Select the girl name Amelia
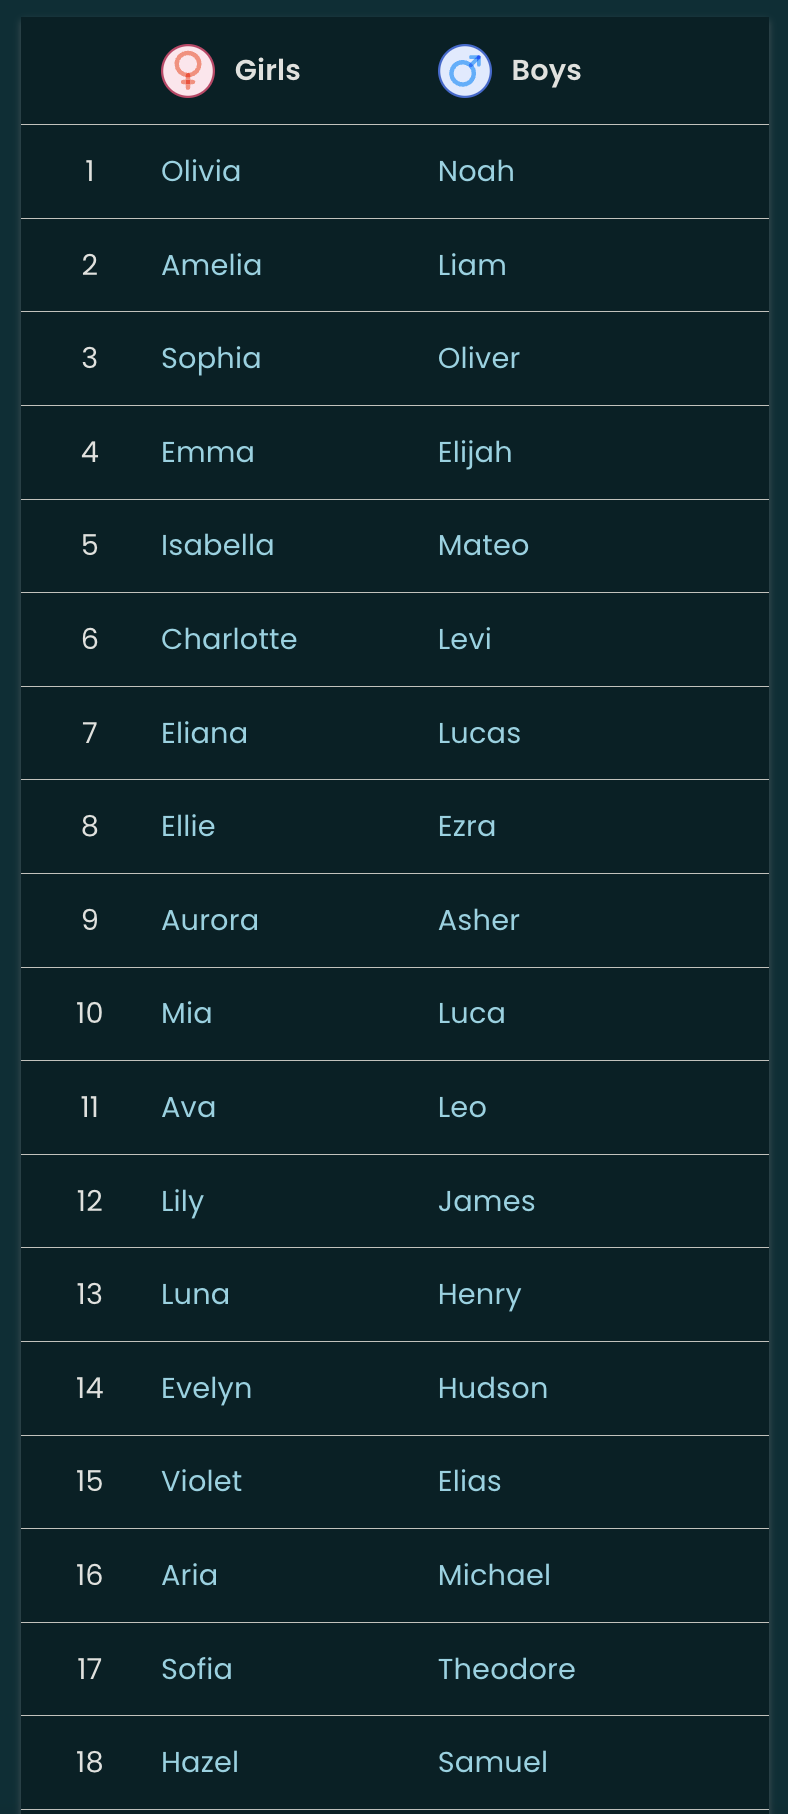The image size is (788, 1814). 211,265
